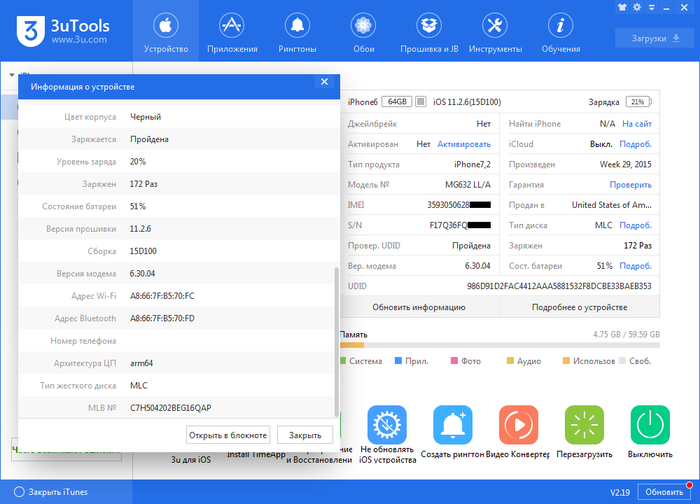Open the Обучения tutorials section
The width and height of the screenshot is (700, 504).
[561, 30]
